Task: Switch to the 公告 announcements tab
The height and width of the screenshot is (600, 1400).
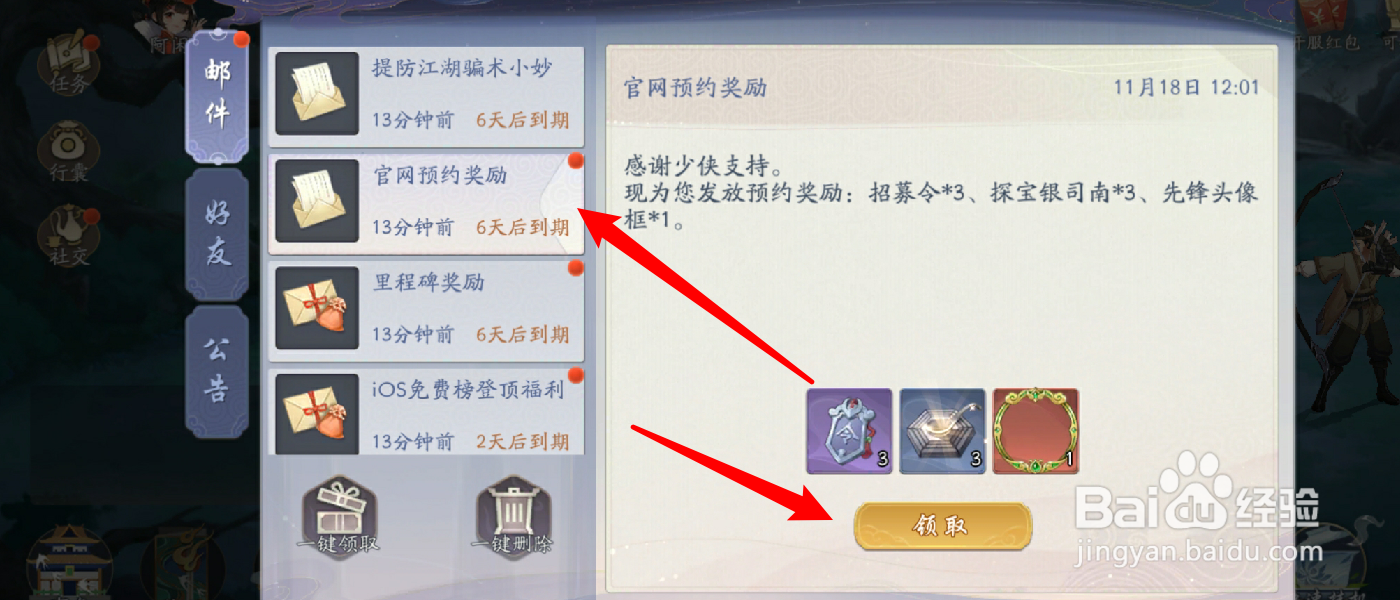Action: (x=217, y=371)
